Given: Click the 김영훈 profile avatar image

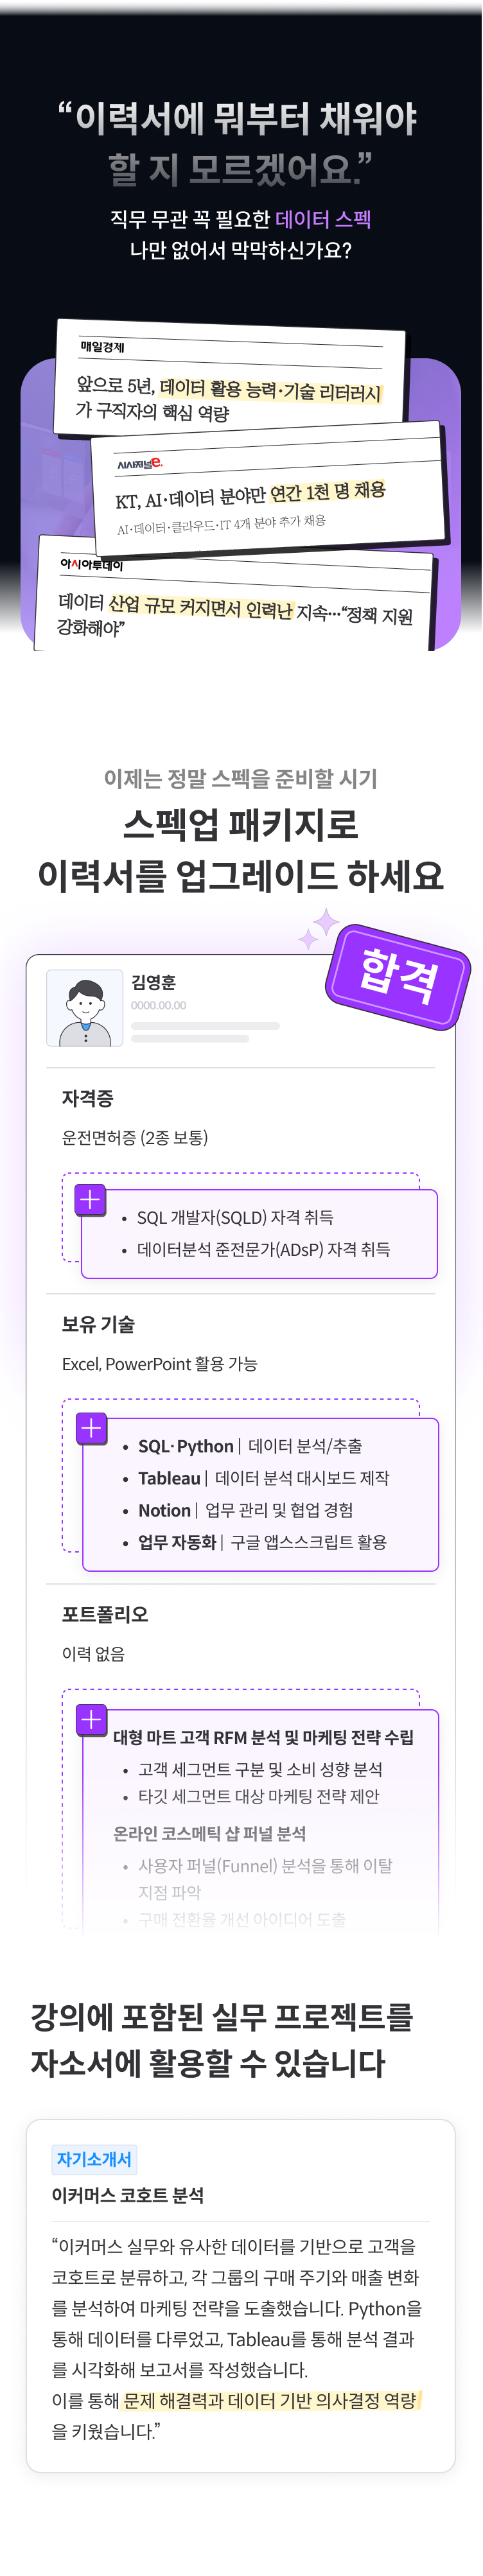Looking at the screenshot, I should coord(85,1008).
